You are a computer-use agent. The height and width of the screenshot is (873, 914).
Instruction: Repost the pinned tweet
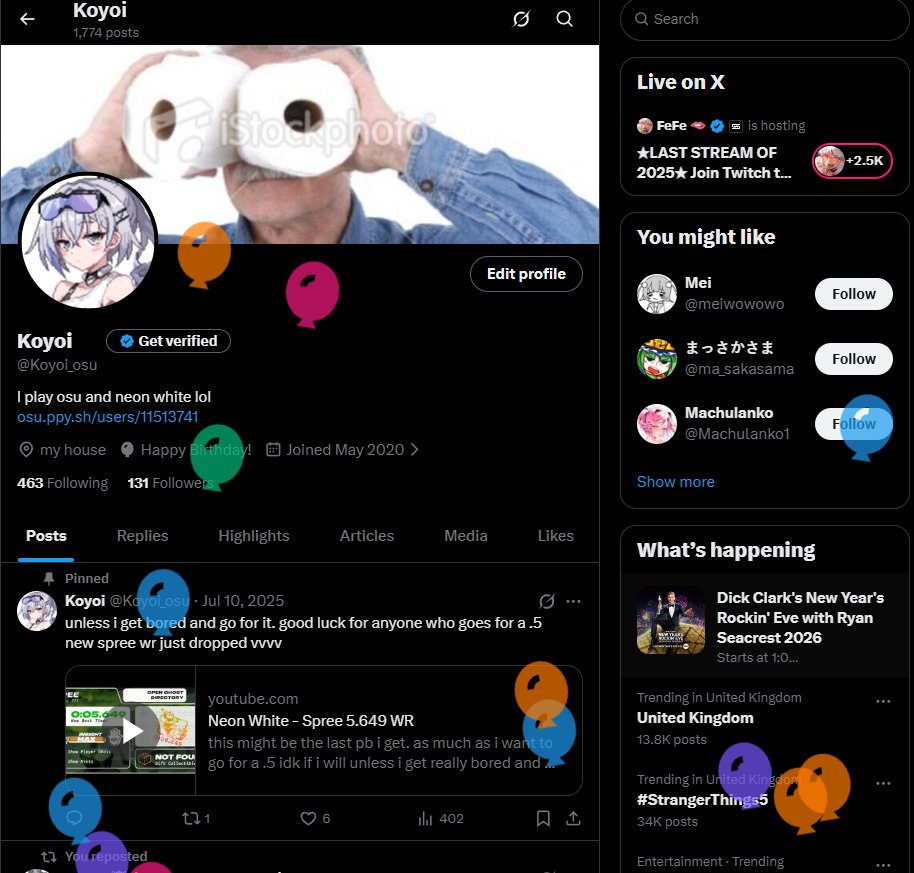(191, 818)
